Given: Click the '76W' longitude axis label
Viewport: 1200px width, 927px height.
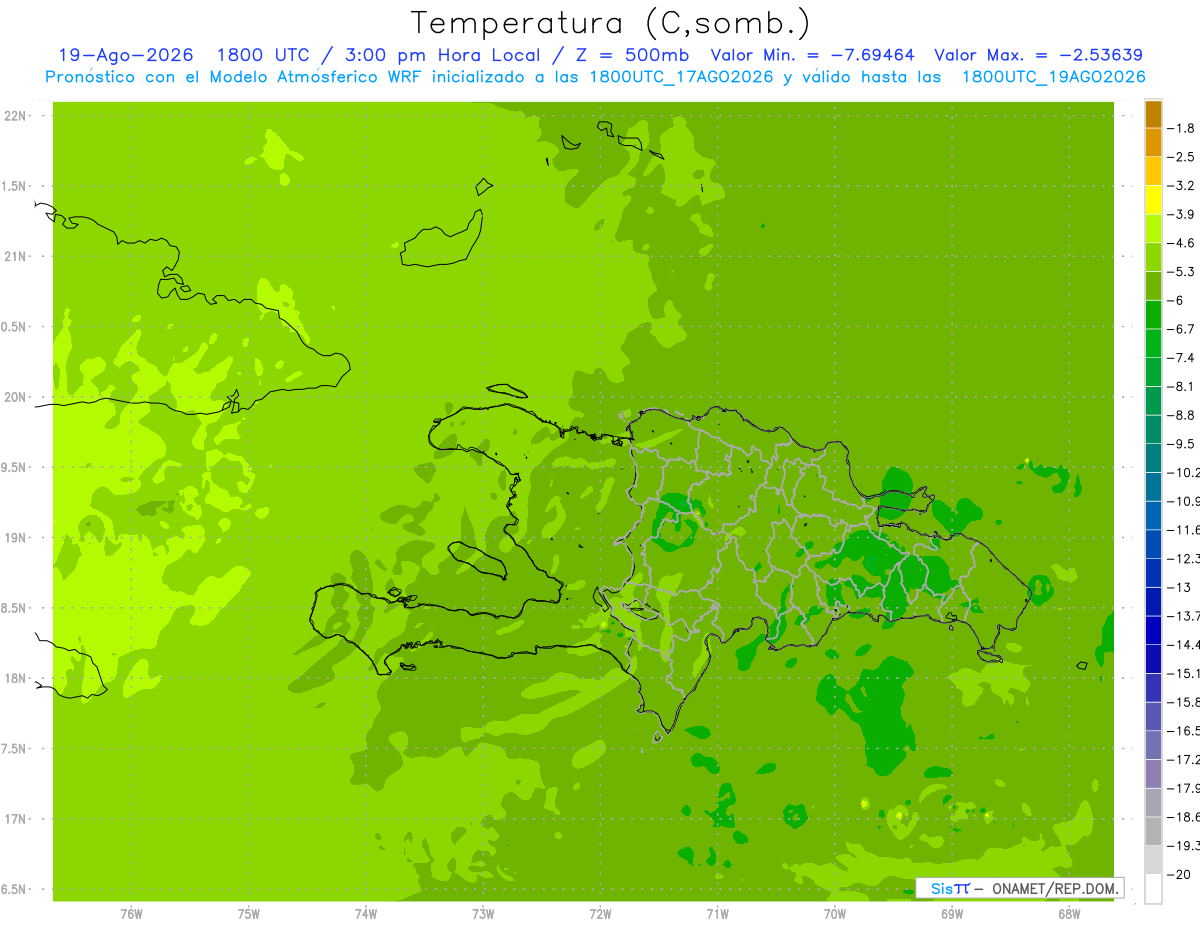Looking at the screenshot, I should pos(131,914).
